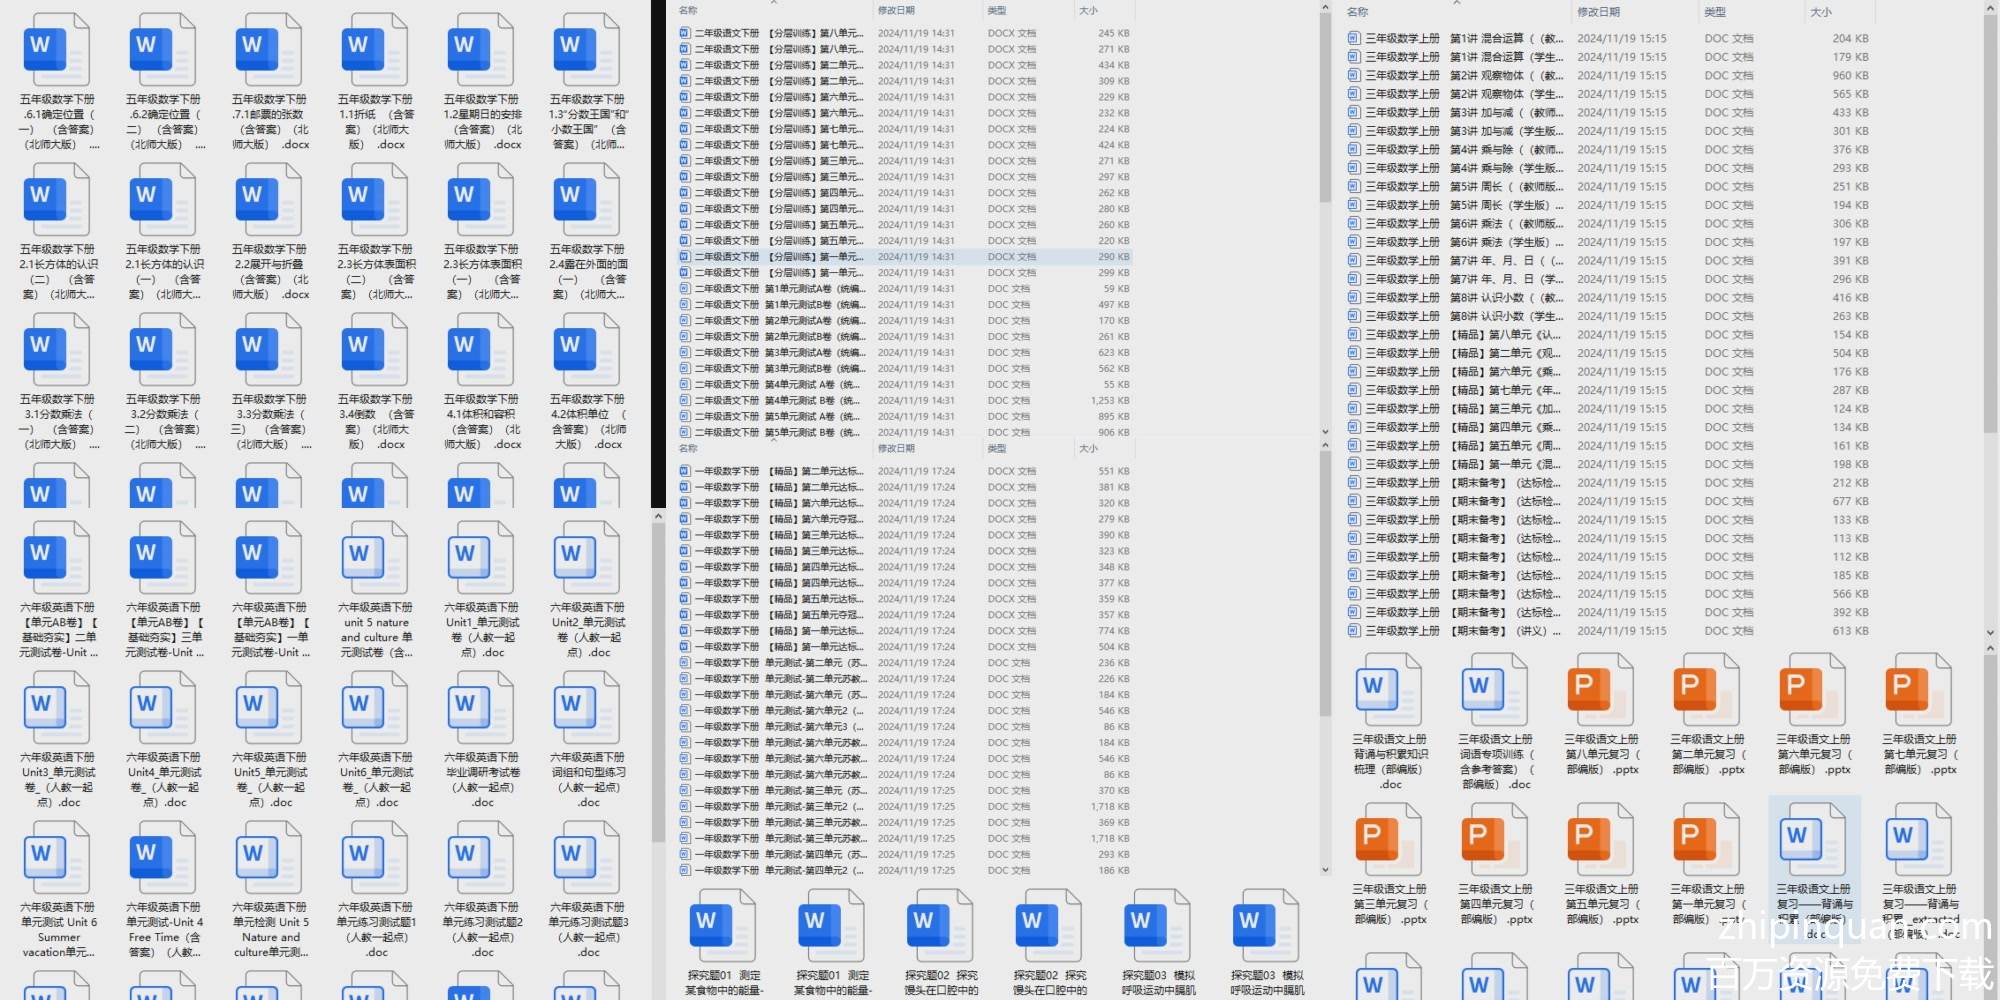
Task: Open the 五年级数学下册 6.1确定位置(一) Word file icon
Action: (57, 50)
